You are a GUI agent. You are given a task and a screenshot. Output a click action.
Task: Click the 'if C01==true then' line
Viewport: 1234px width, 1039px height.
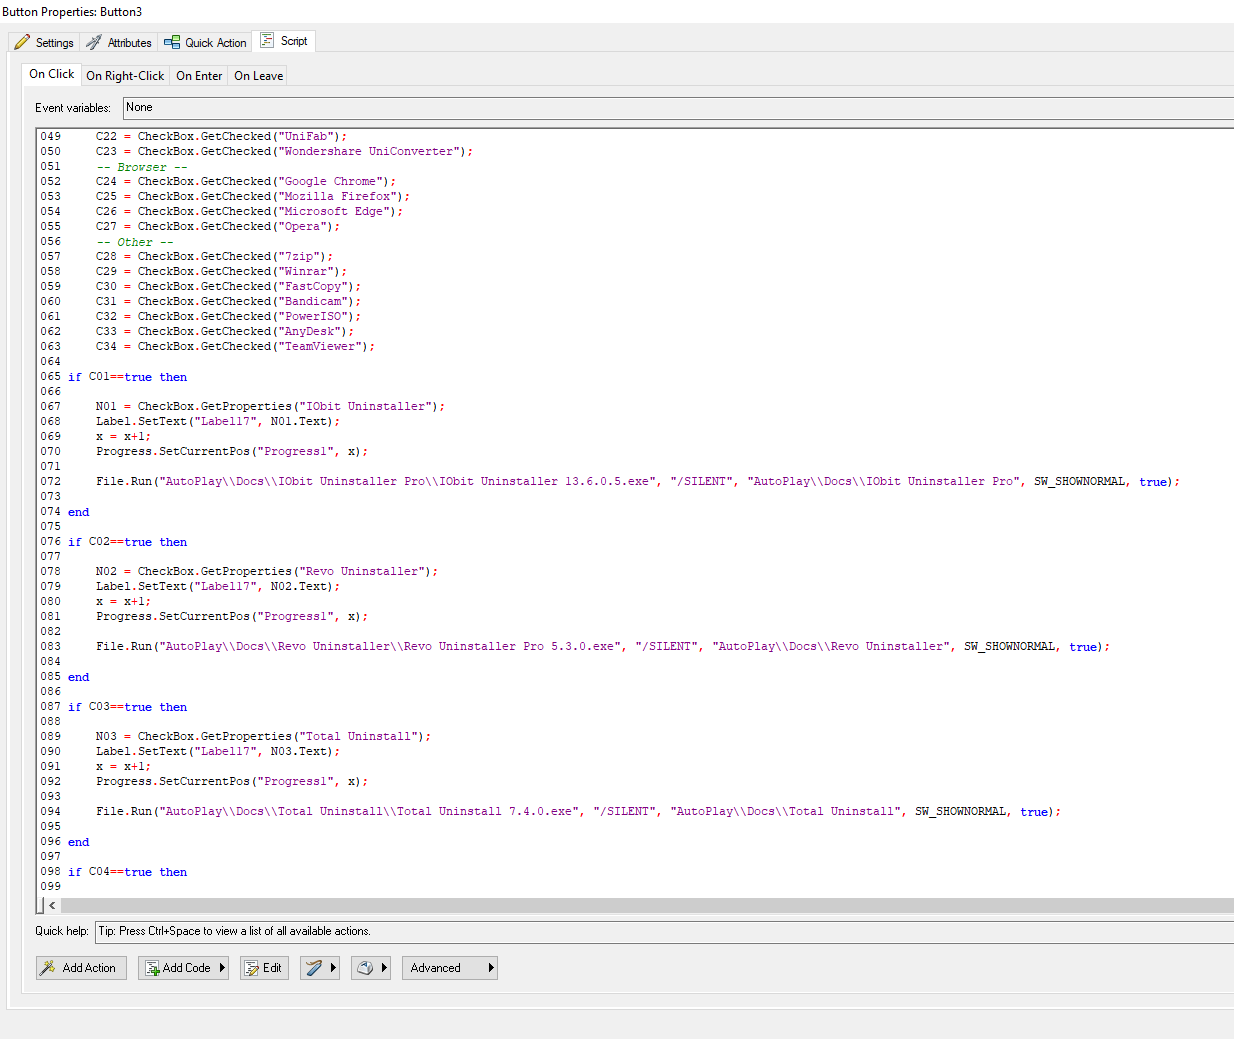click(x=127, y=377)
